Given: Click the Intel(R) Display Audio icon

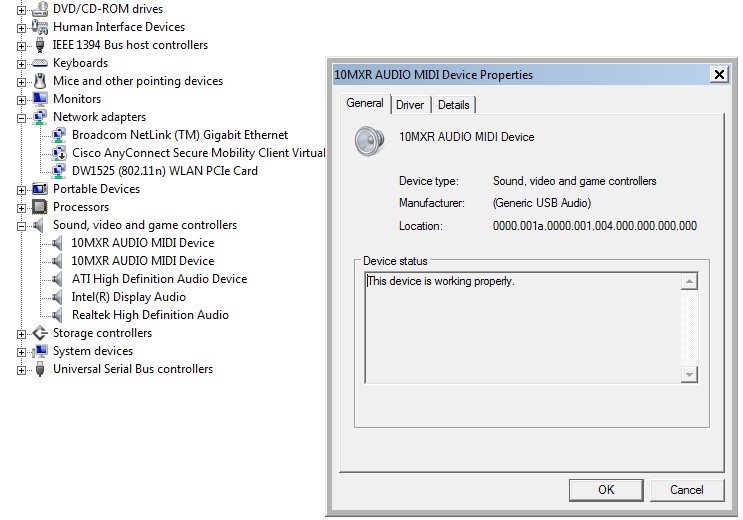Looking at the screenshot, I should [57, 297].
